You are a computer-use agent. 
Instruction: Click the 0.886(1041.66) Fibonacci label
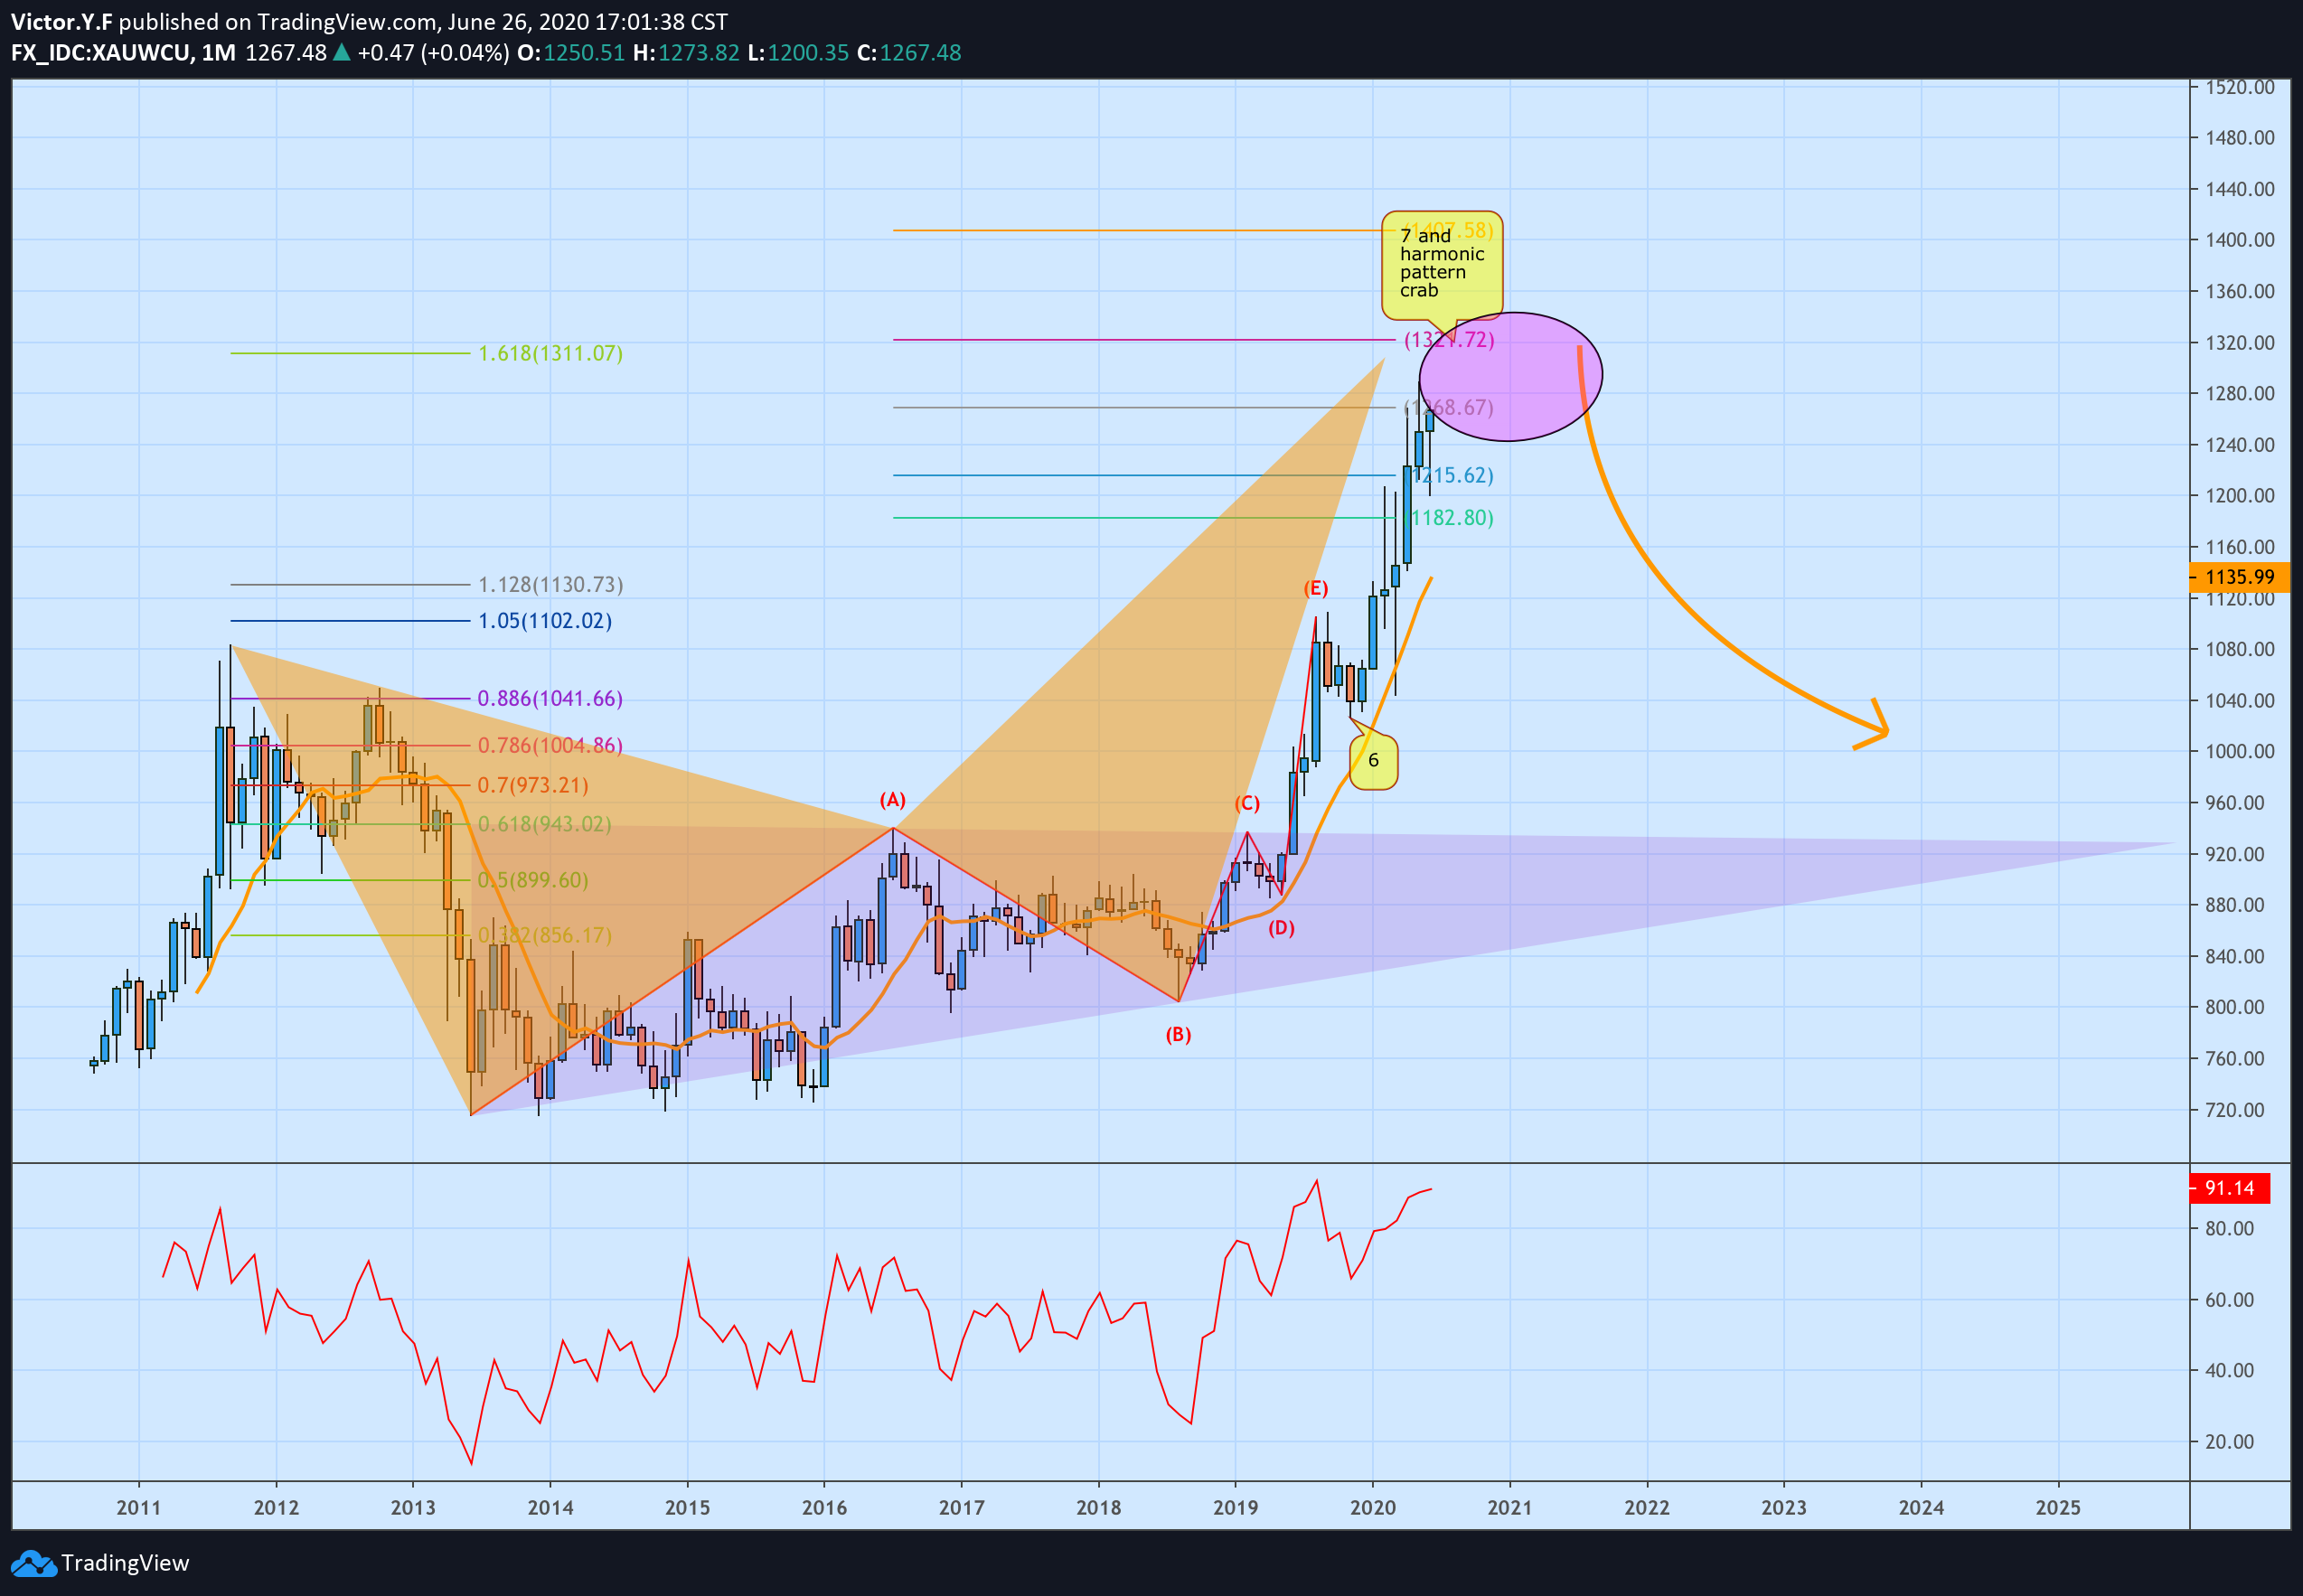tap(550, 698)
